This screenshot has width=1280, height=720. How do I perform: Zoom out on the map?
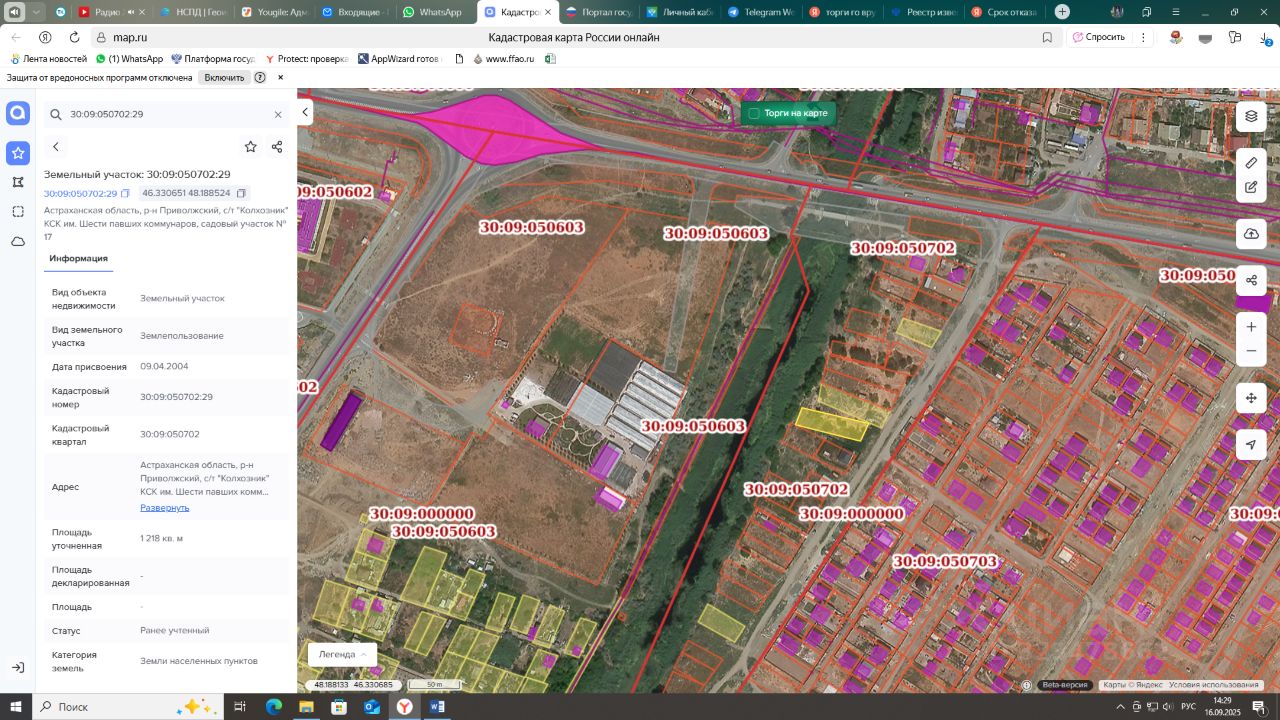(1251, 351)
